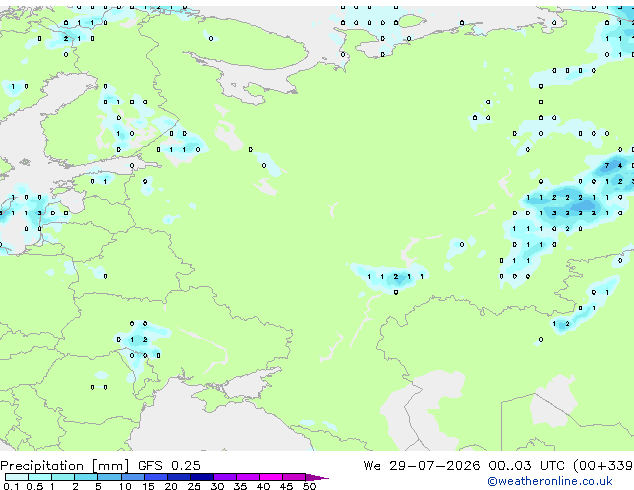634x490 pixels.
Task: Open the weatheronline.co.uk copyright link
Action: tap(550, 481)
